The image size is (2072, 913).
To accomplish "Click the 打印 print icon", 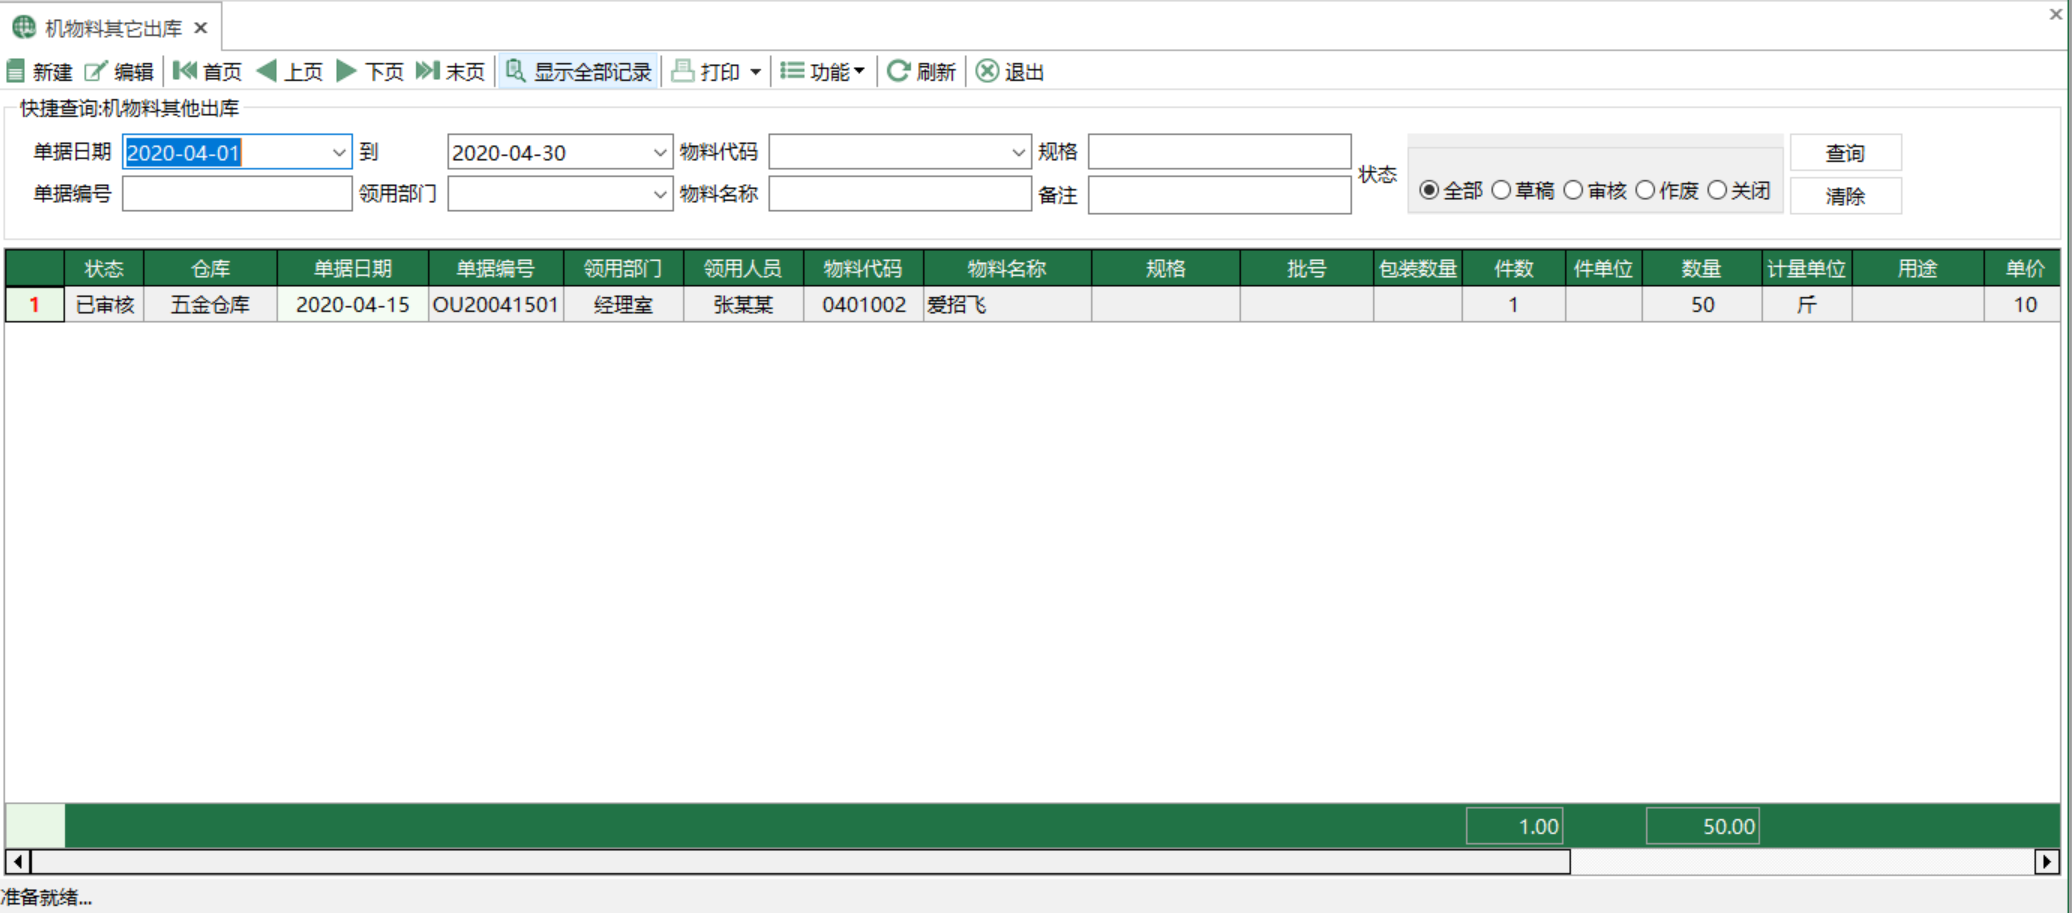I will (683, 71).
